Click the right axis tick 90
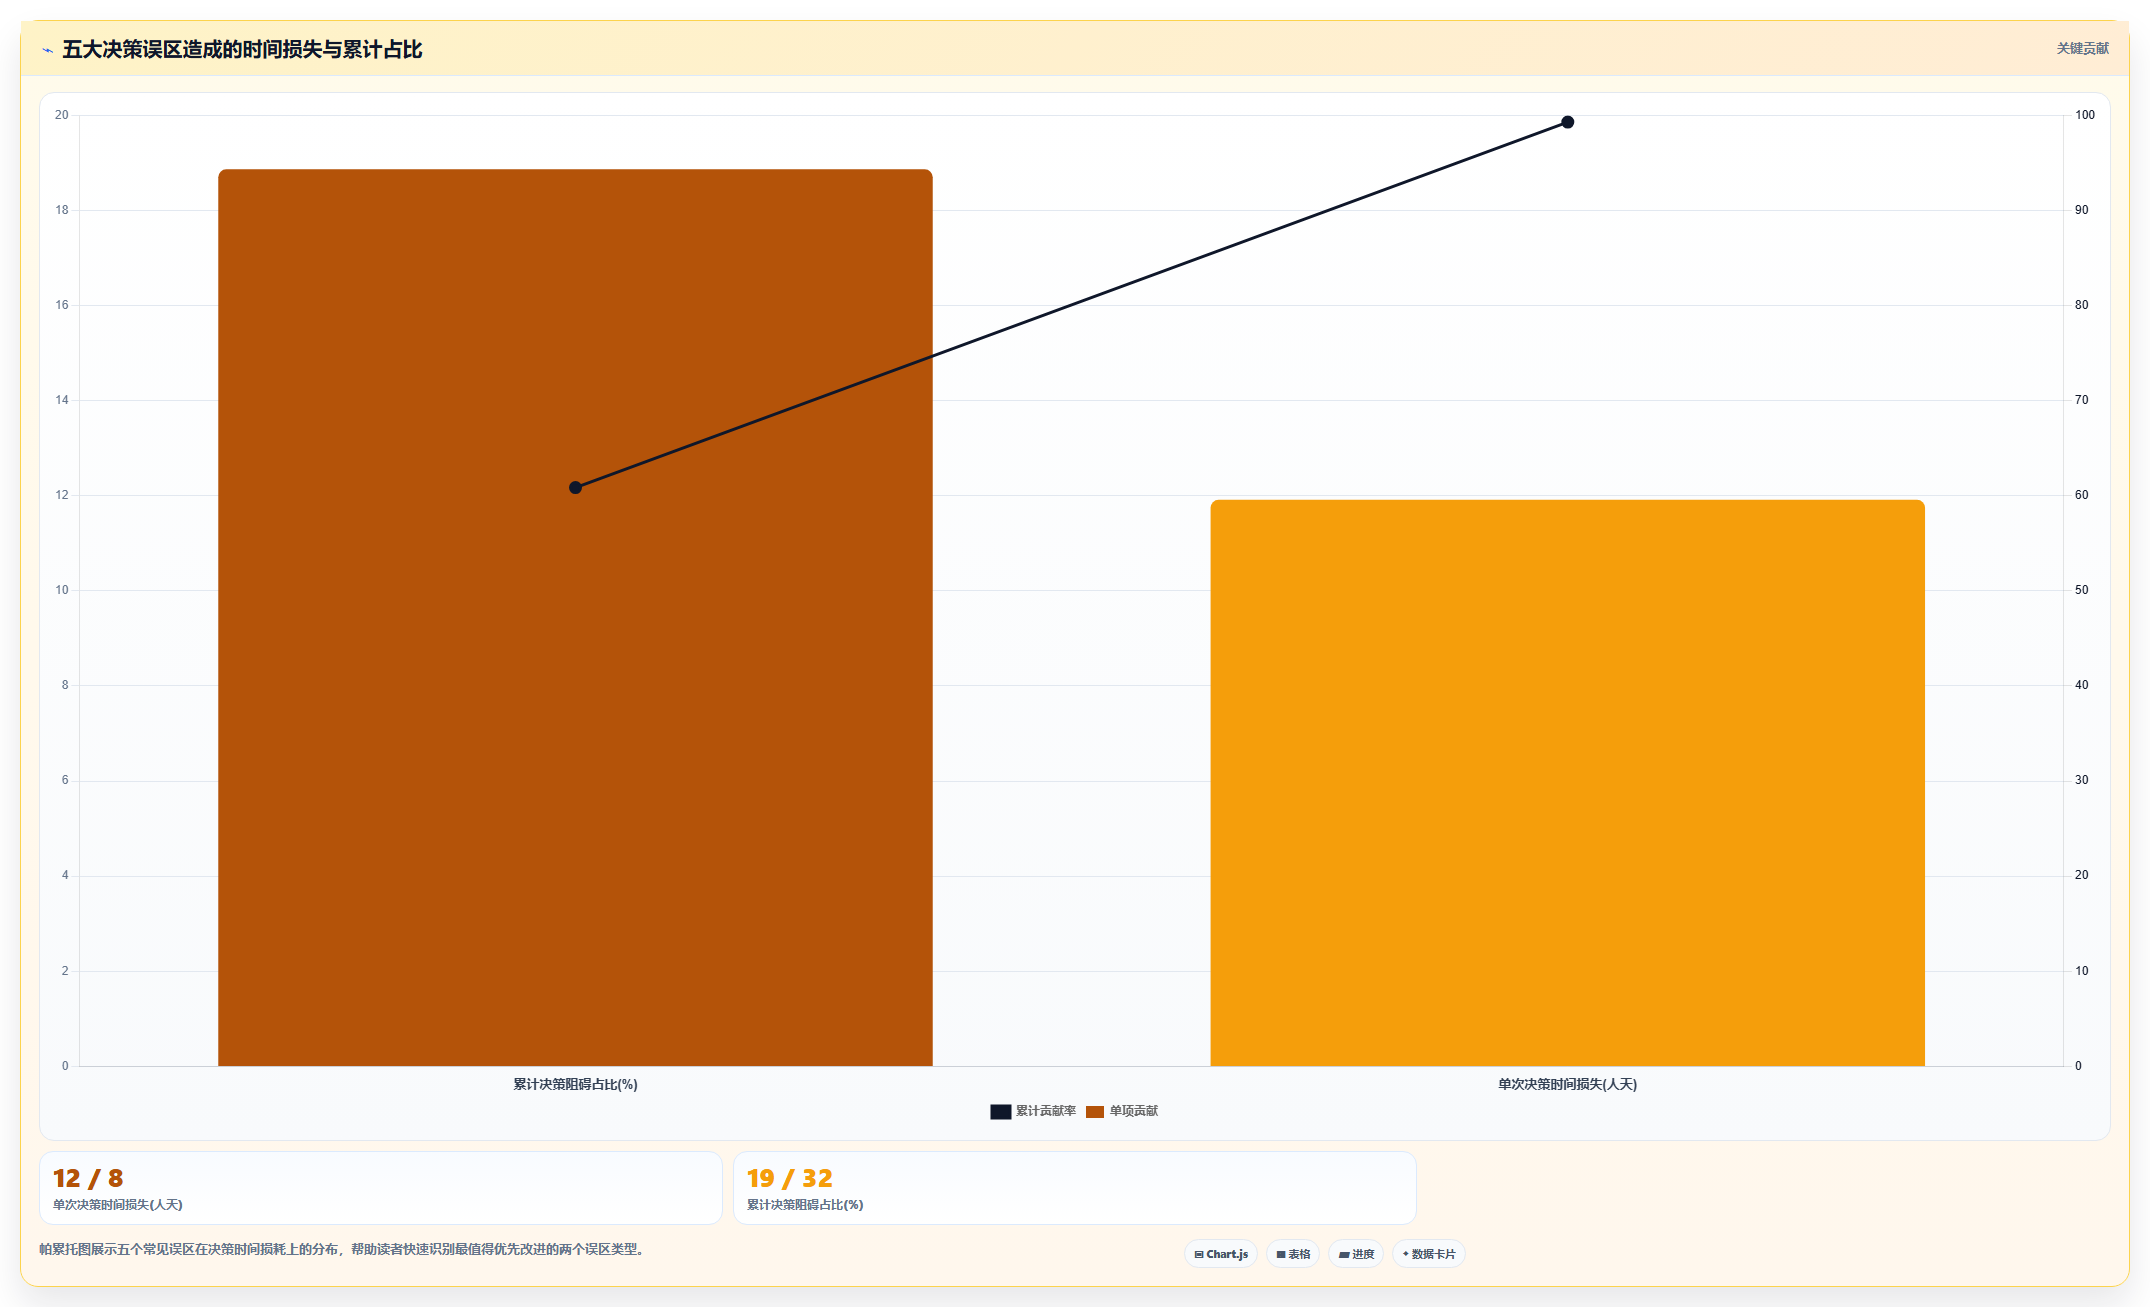This screenshot has width=2150, height=1307. point(2082,210)
